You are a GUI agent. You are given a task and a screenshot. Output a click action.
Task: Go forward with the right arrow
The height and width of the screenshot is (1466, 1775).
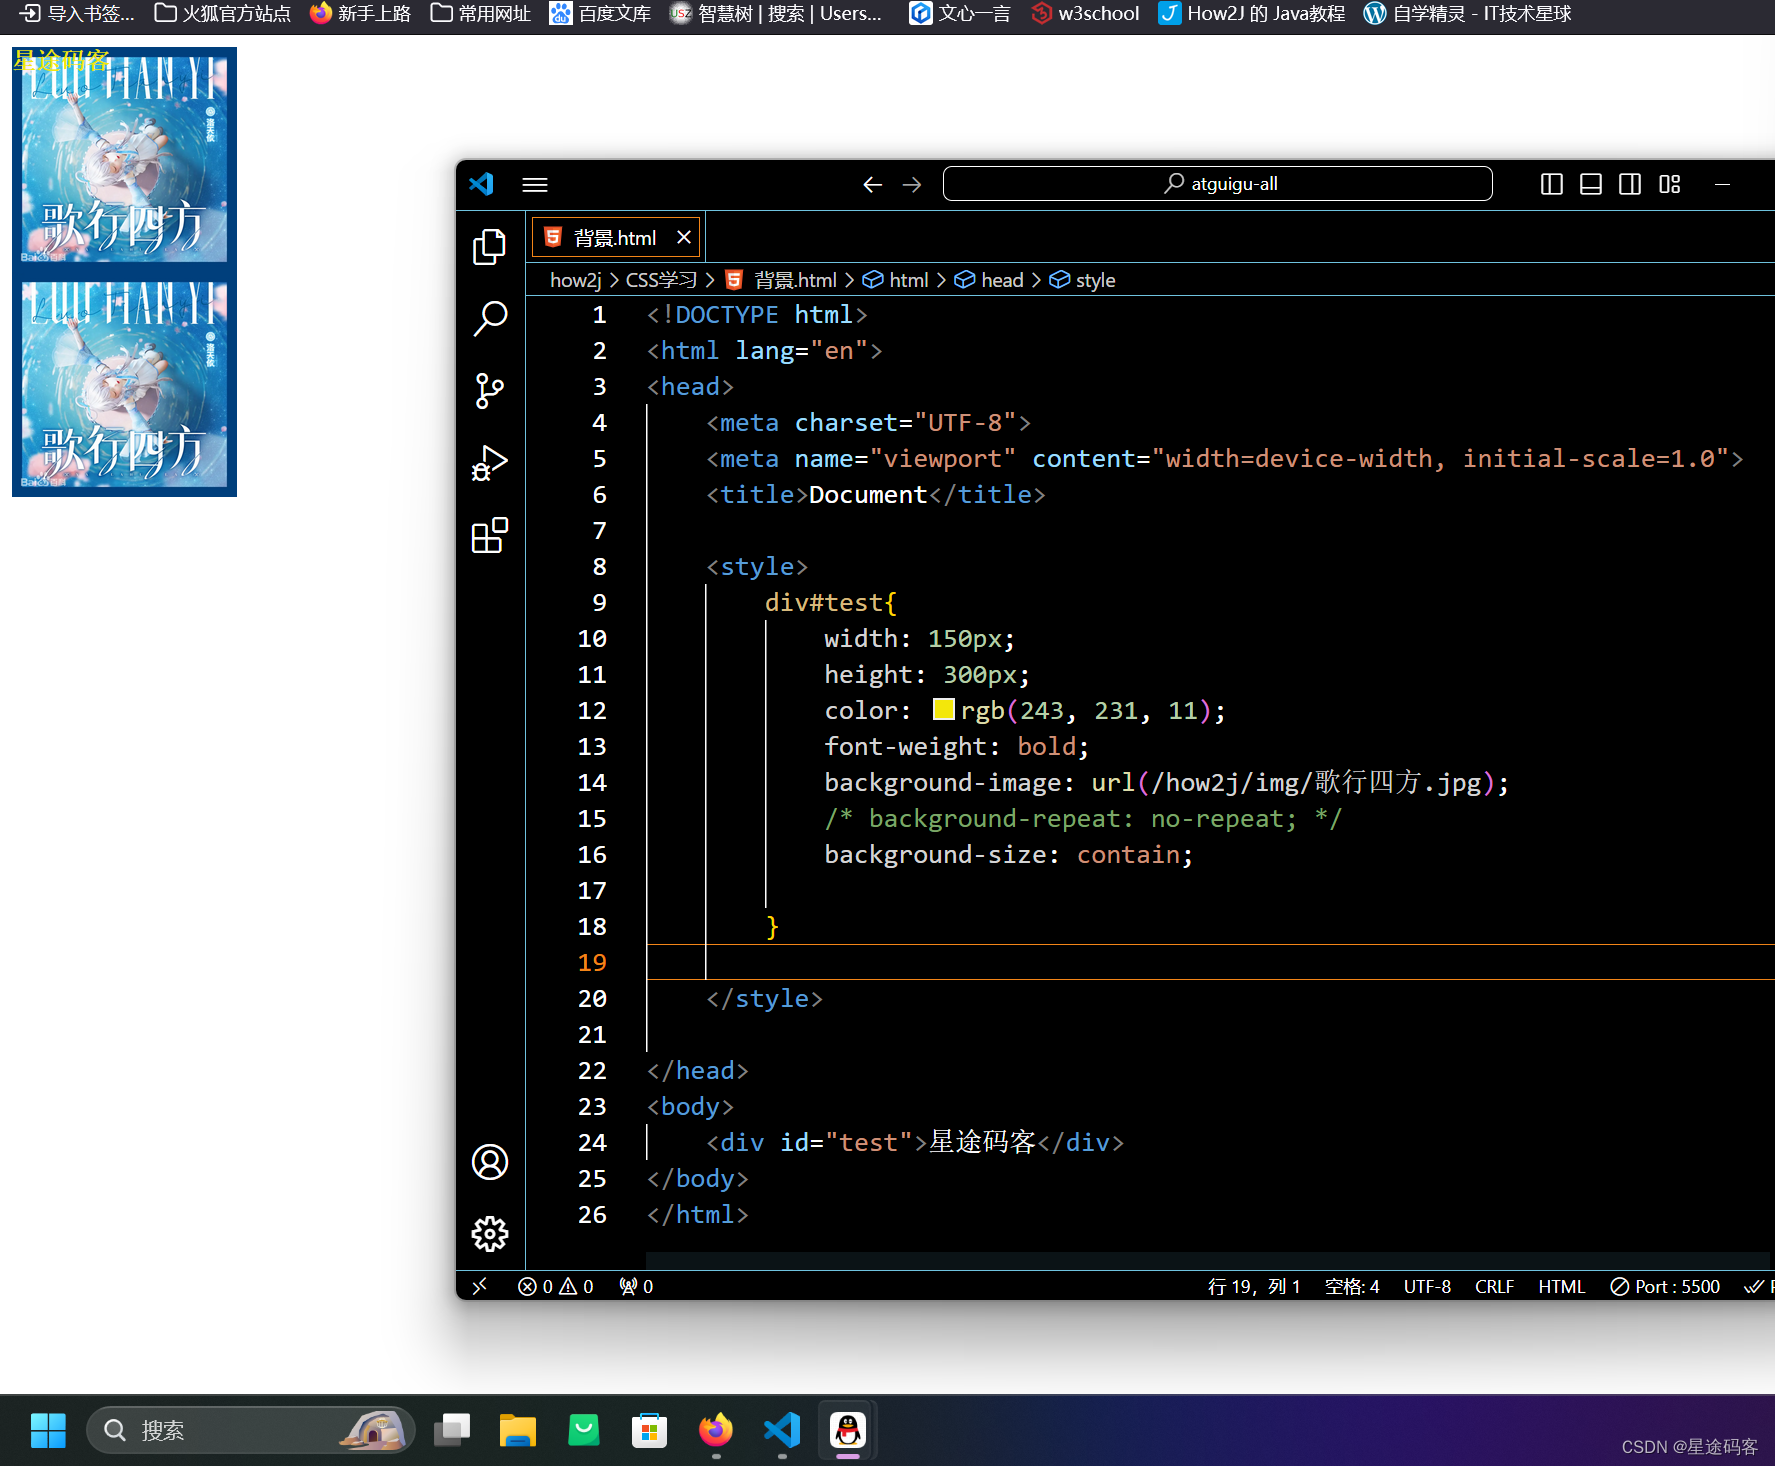coord(912,184)
